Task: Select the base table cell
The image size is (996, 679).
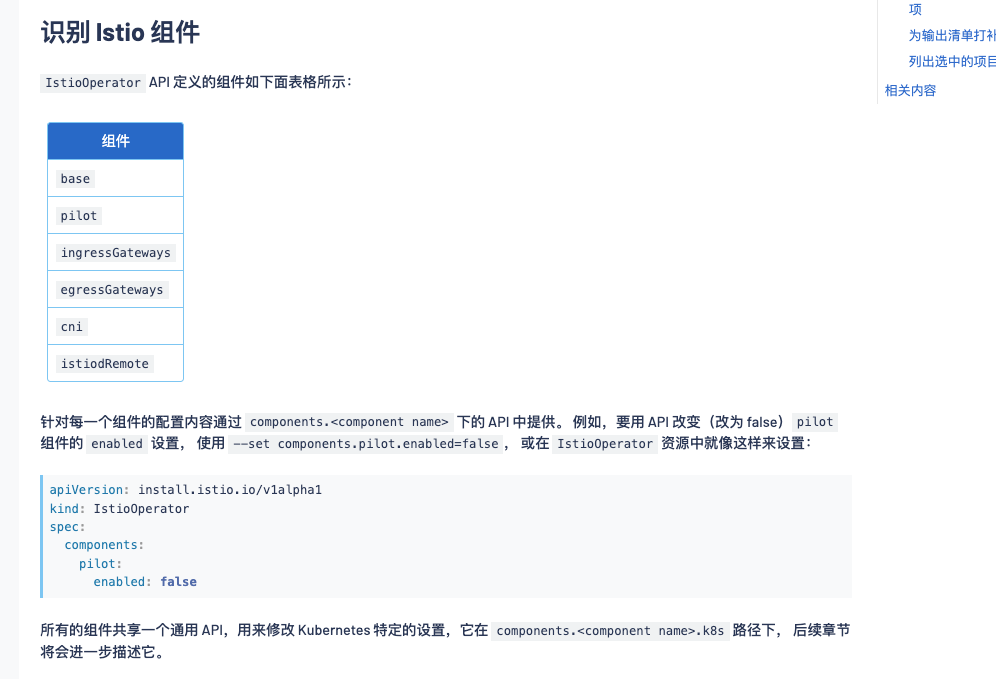Action: click(x=116, y=178)
